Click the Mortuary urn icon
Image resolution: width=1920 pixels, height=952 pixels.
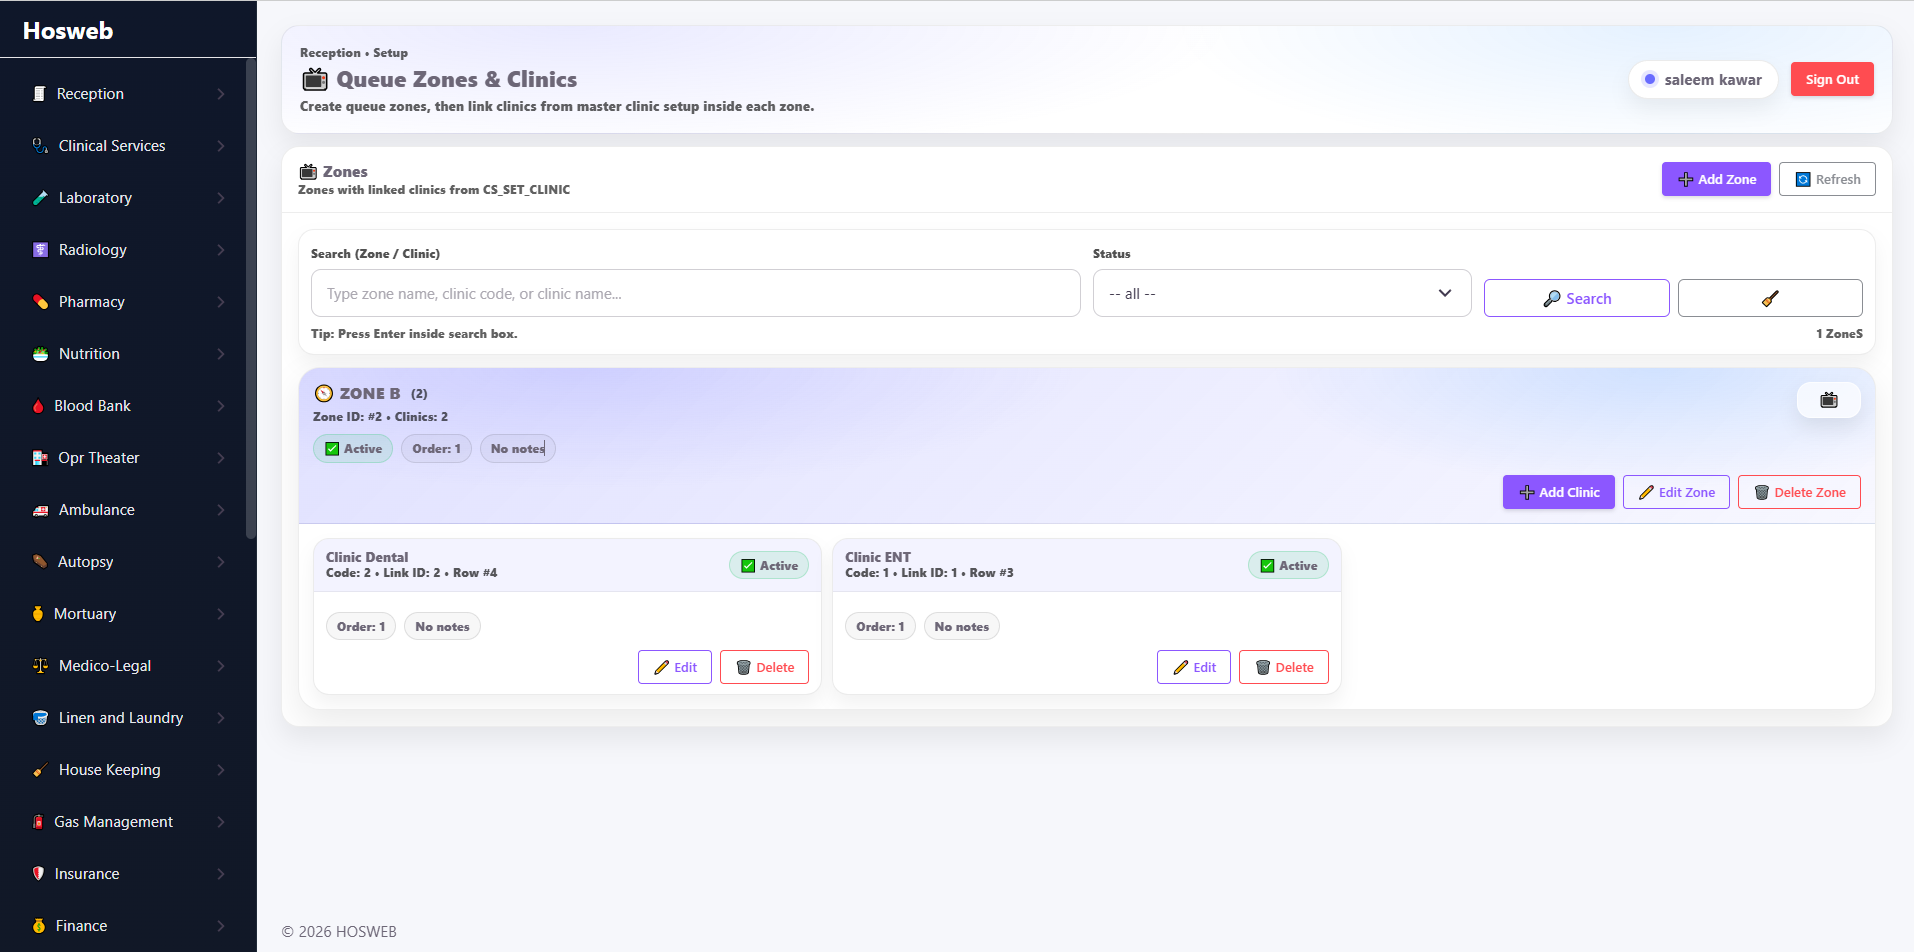coord(38,614)
